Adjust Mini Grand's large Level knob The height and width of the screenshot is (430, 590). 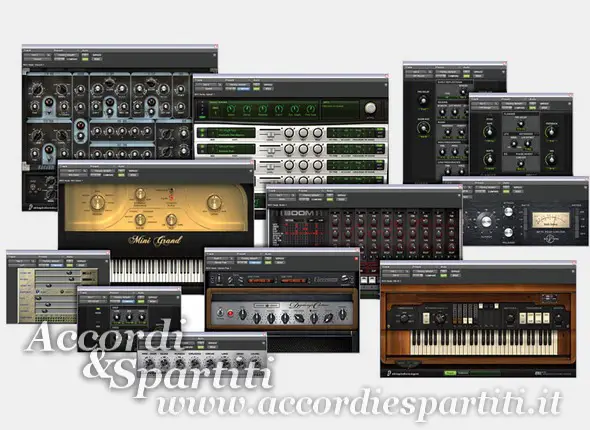[x=214, y=202]
